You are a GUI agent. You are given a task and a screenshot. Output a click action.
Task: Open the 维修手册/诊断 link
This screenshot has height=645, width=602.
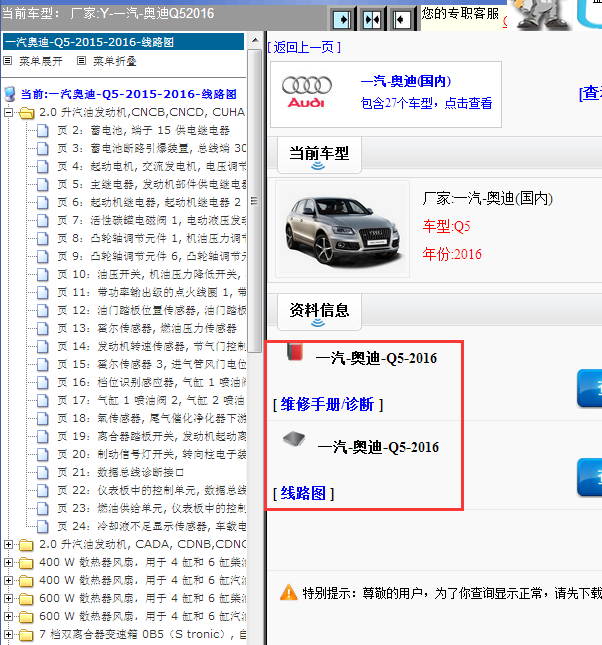coord(328,404)
